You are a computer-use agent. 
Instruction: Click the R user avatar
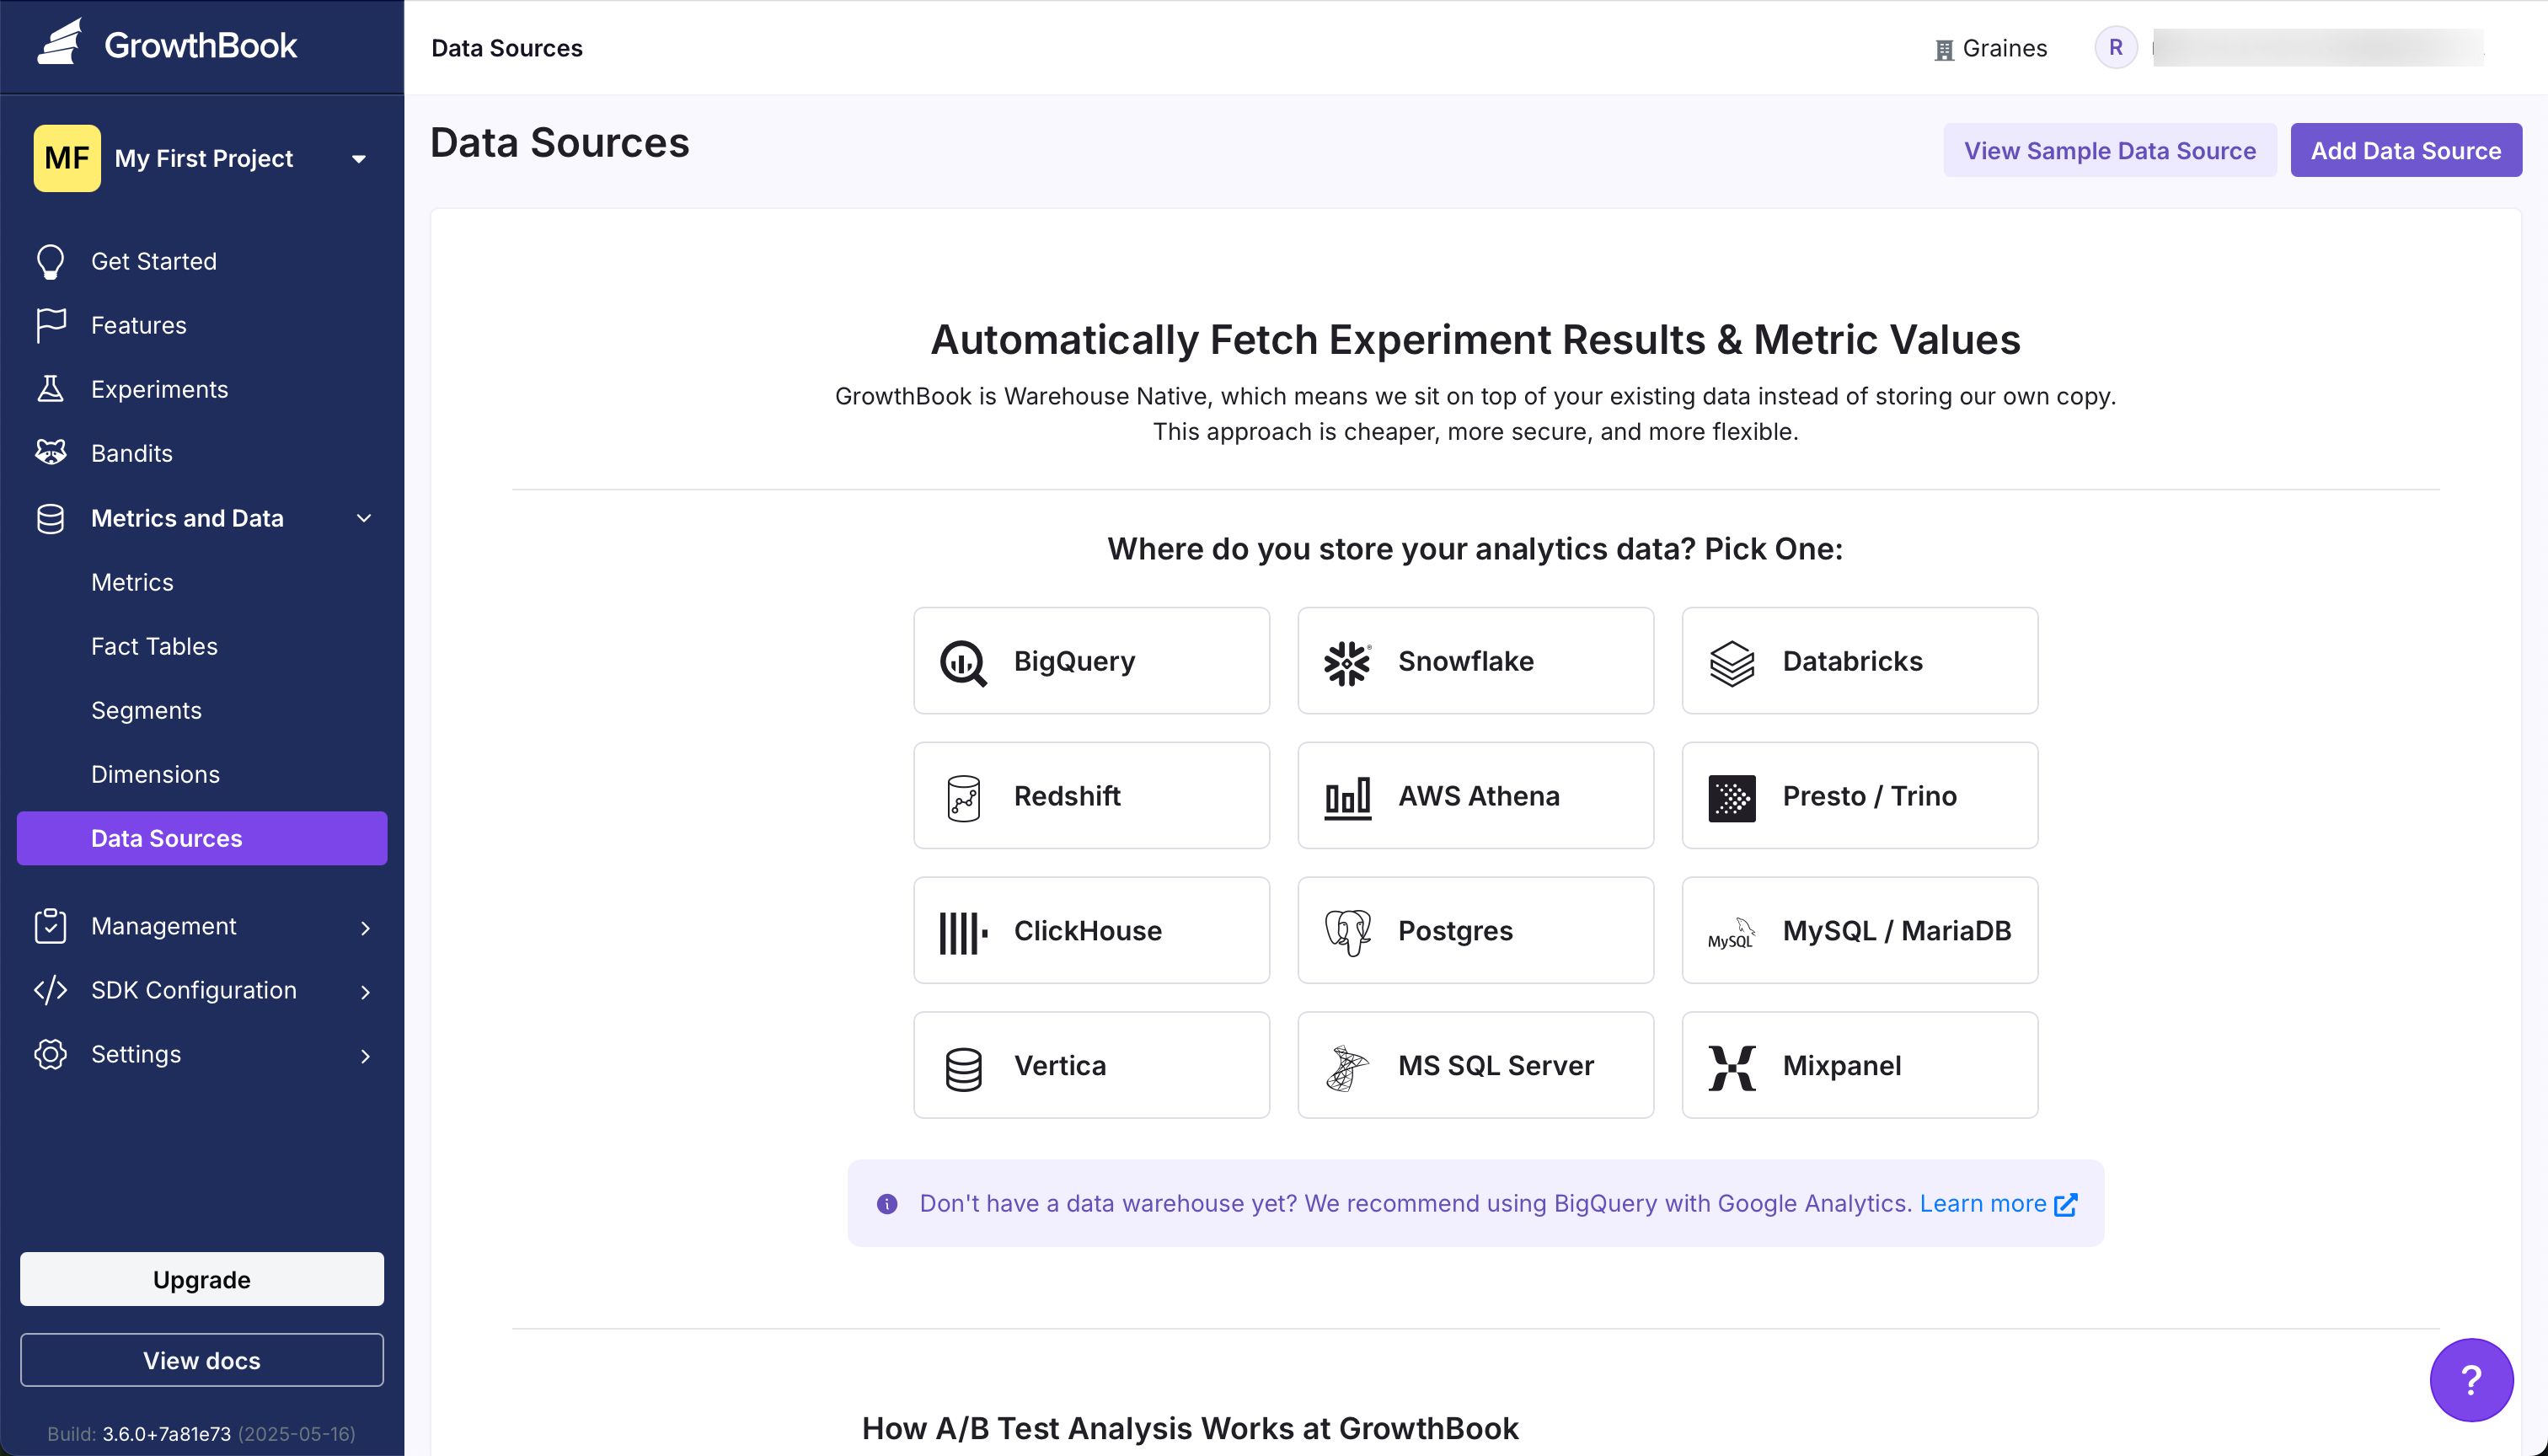coord(2116,48)
